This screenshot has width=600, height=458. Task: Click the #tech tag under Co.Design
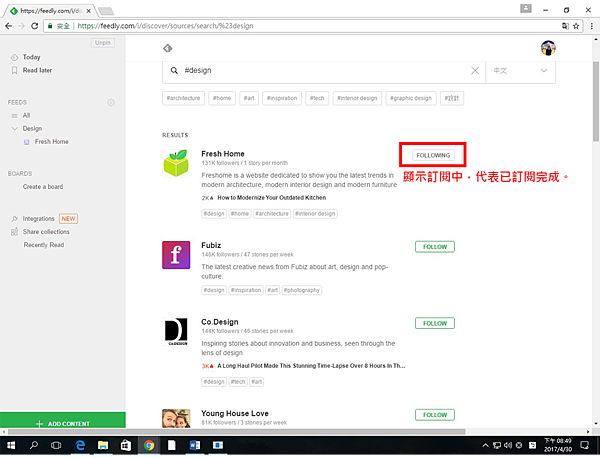[x=238, y=382]
